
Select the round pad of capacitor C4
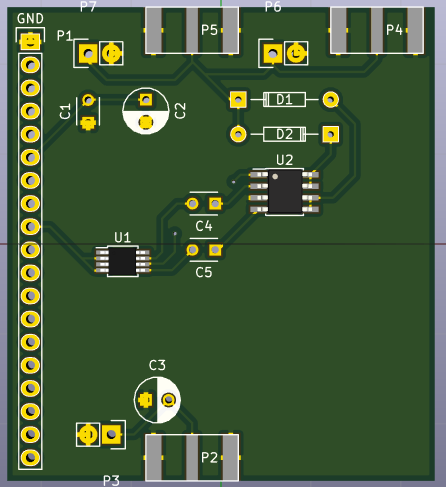pyautogui.click(x=192, y=203)
